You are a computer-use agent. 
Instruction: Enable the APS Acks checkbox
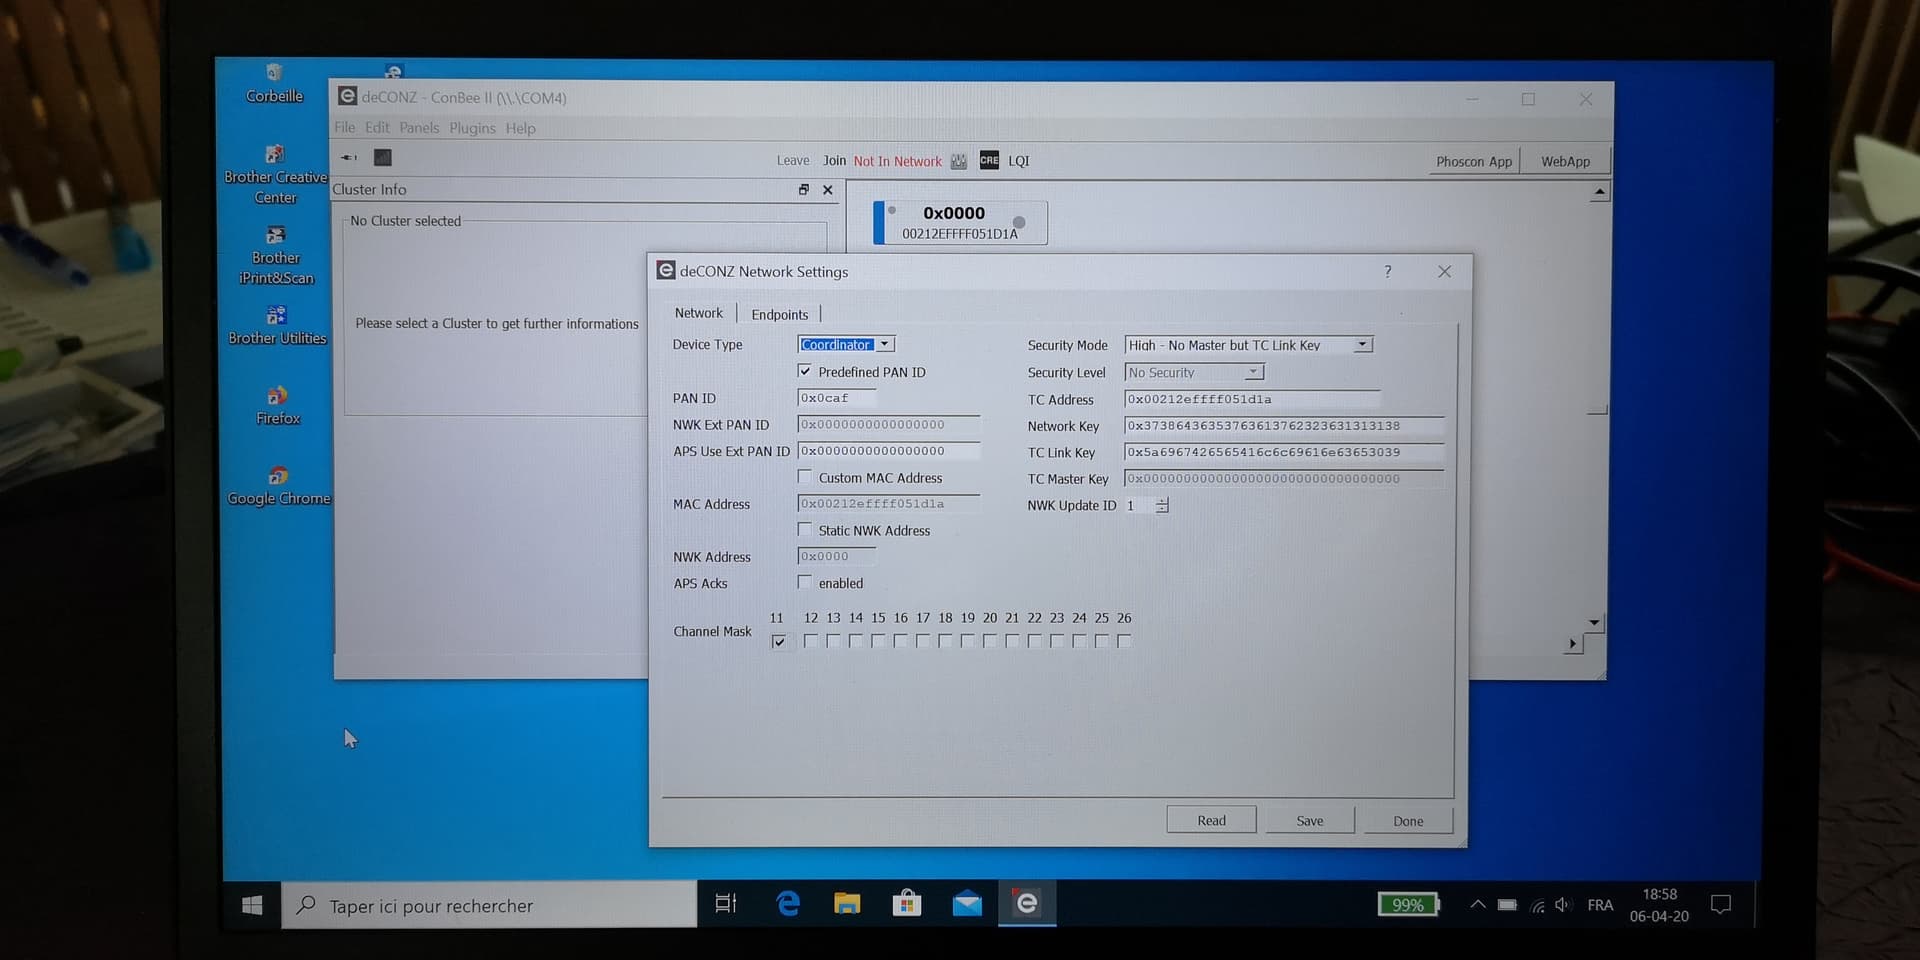pyautogui.click(x=805, y=582)
